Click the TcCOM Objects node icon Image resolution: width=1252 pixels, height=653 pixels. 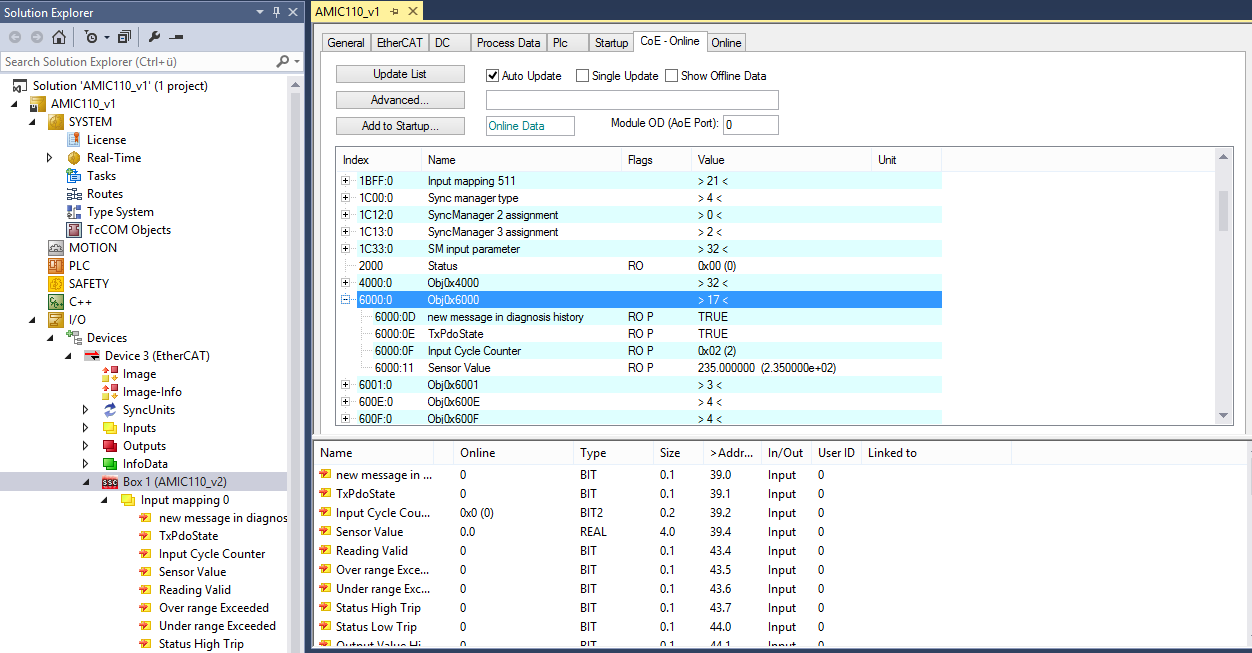[x=74, y=230]
